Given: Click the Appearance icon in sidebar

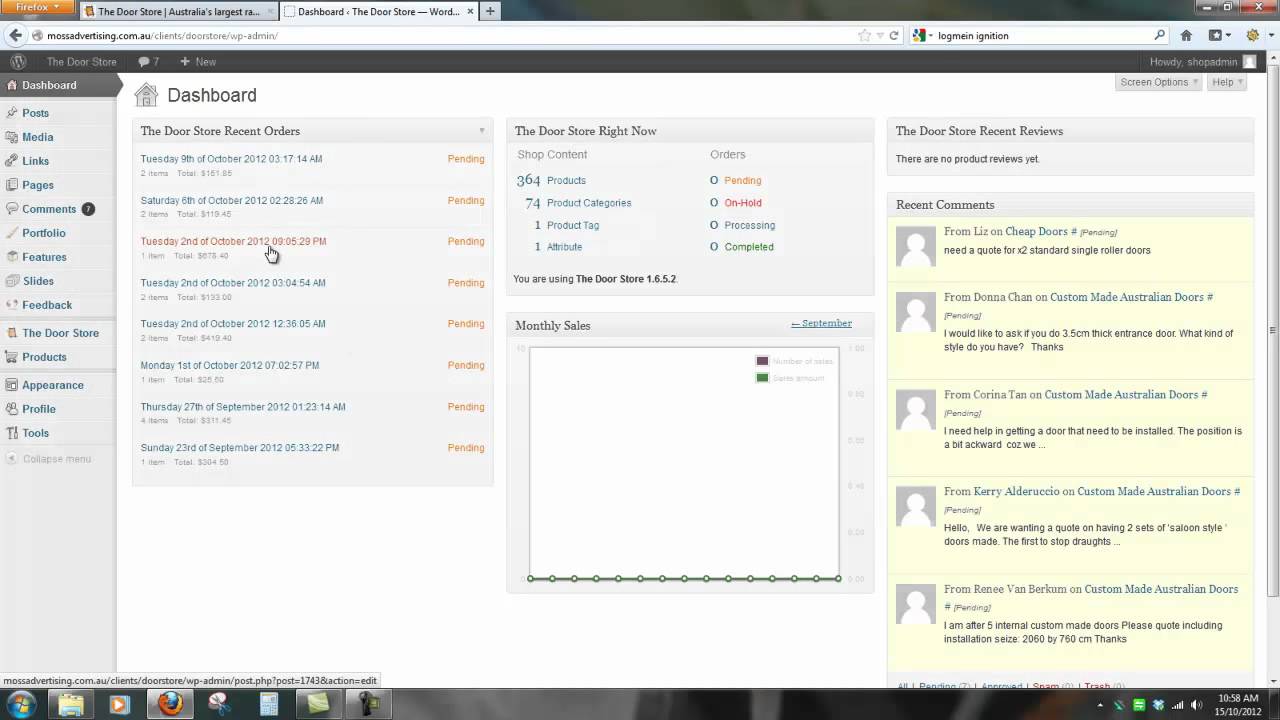Looking at the screenshot, I should (11, 385).
